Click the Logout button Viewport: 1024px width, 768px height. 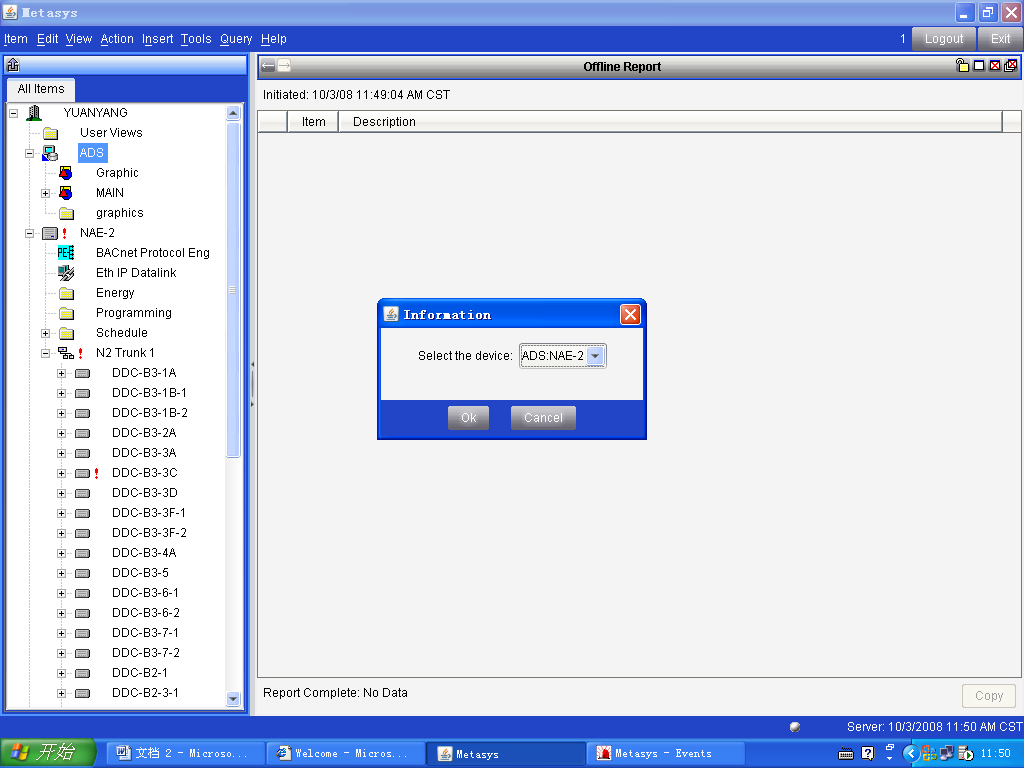[944, 39]
